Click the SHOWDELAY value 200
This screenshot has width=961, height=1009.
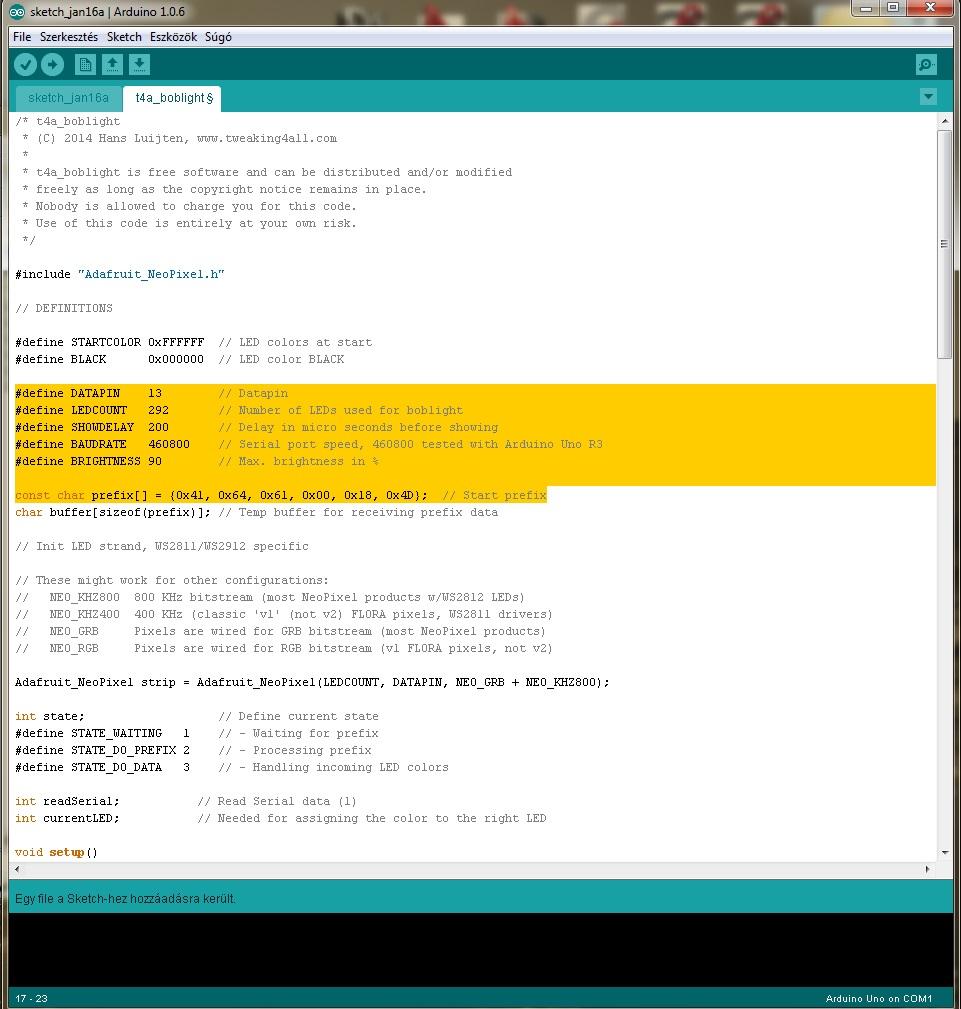(158, 427)
